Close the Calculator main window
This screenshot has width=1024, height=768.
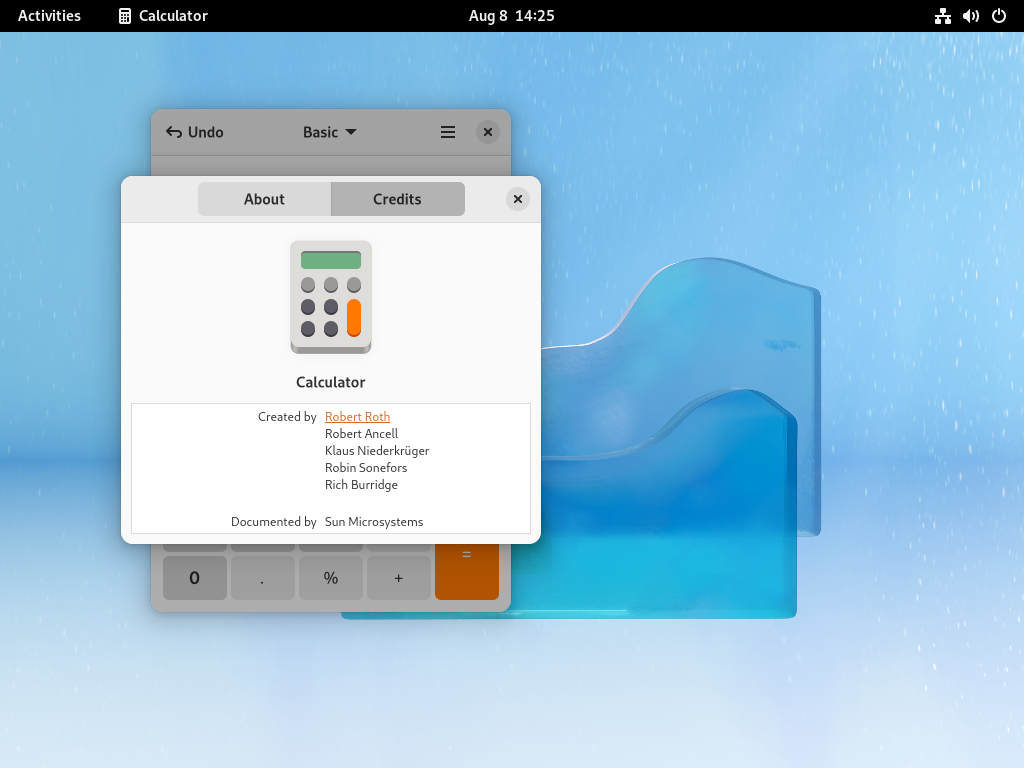coord(488,132)
